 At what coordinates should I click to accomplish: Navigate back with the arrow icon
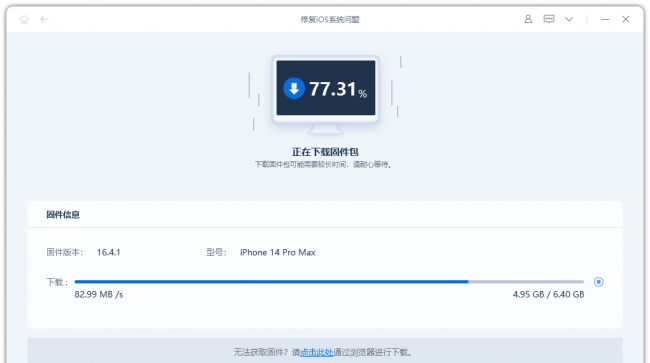coord(44,19)
